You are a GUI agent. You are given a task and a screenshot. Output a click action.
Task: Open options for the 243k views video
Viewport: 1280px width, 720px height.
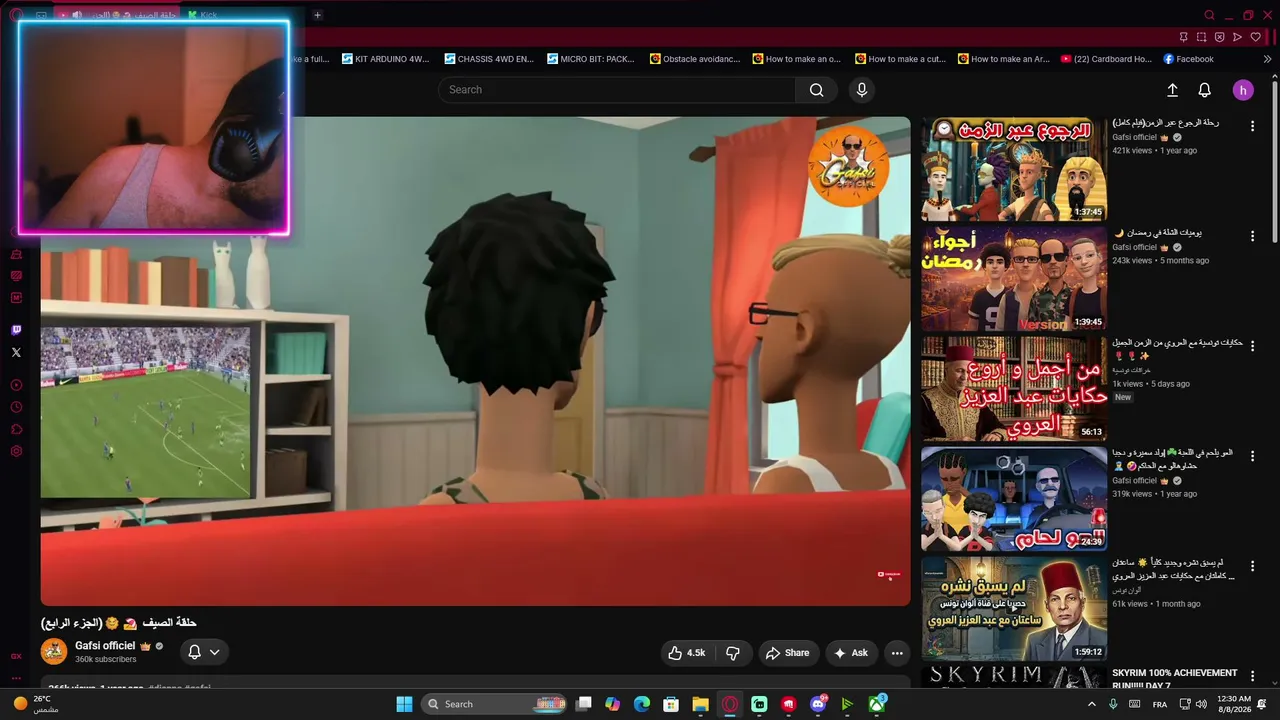[x=1252, y=236]
